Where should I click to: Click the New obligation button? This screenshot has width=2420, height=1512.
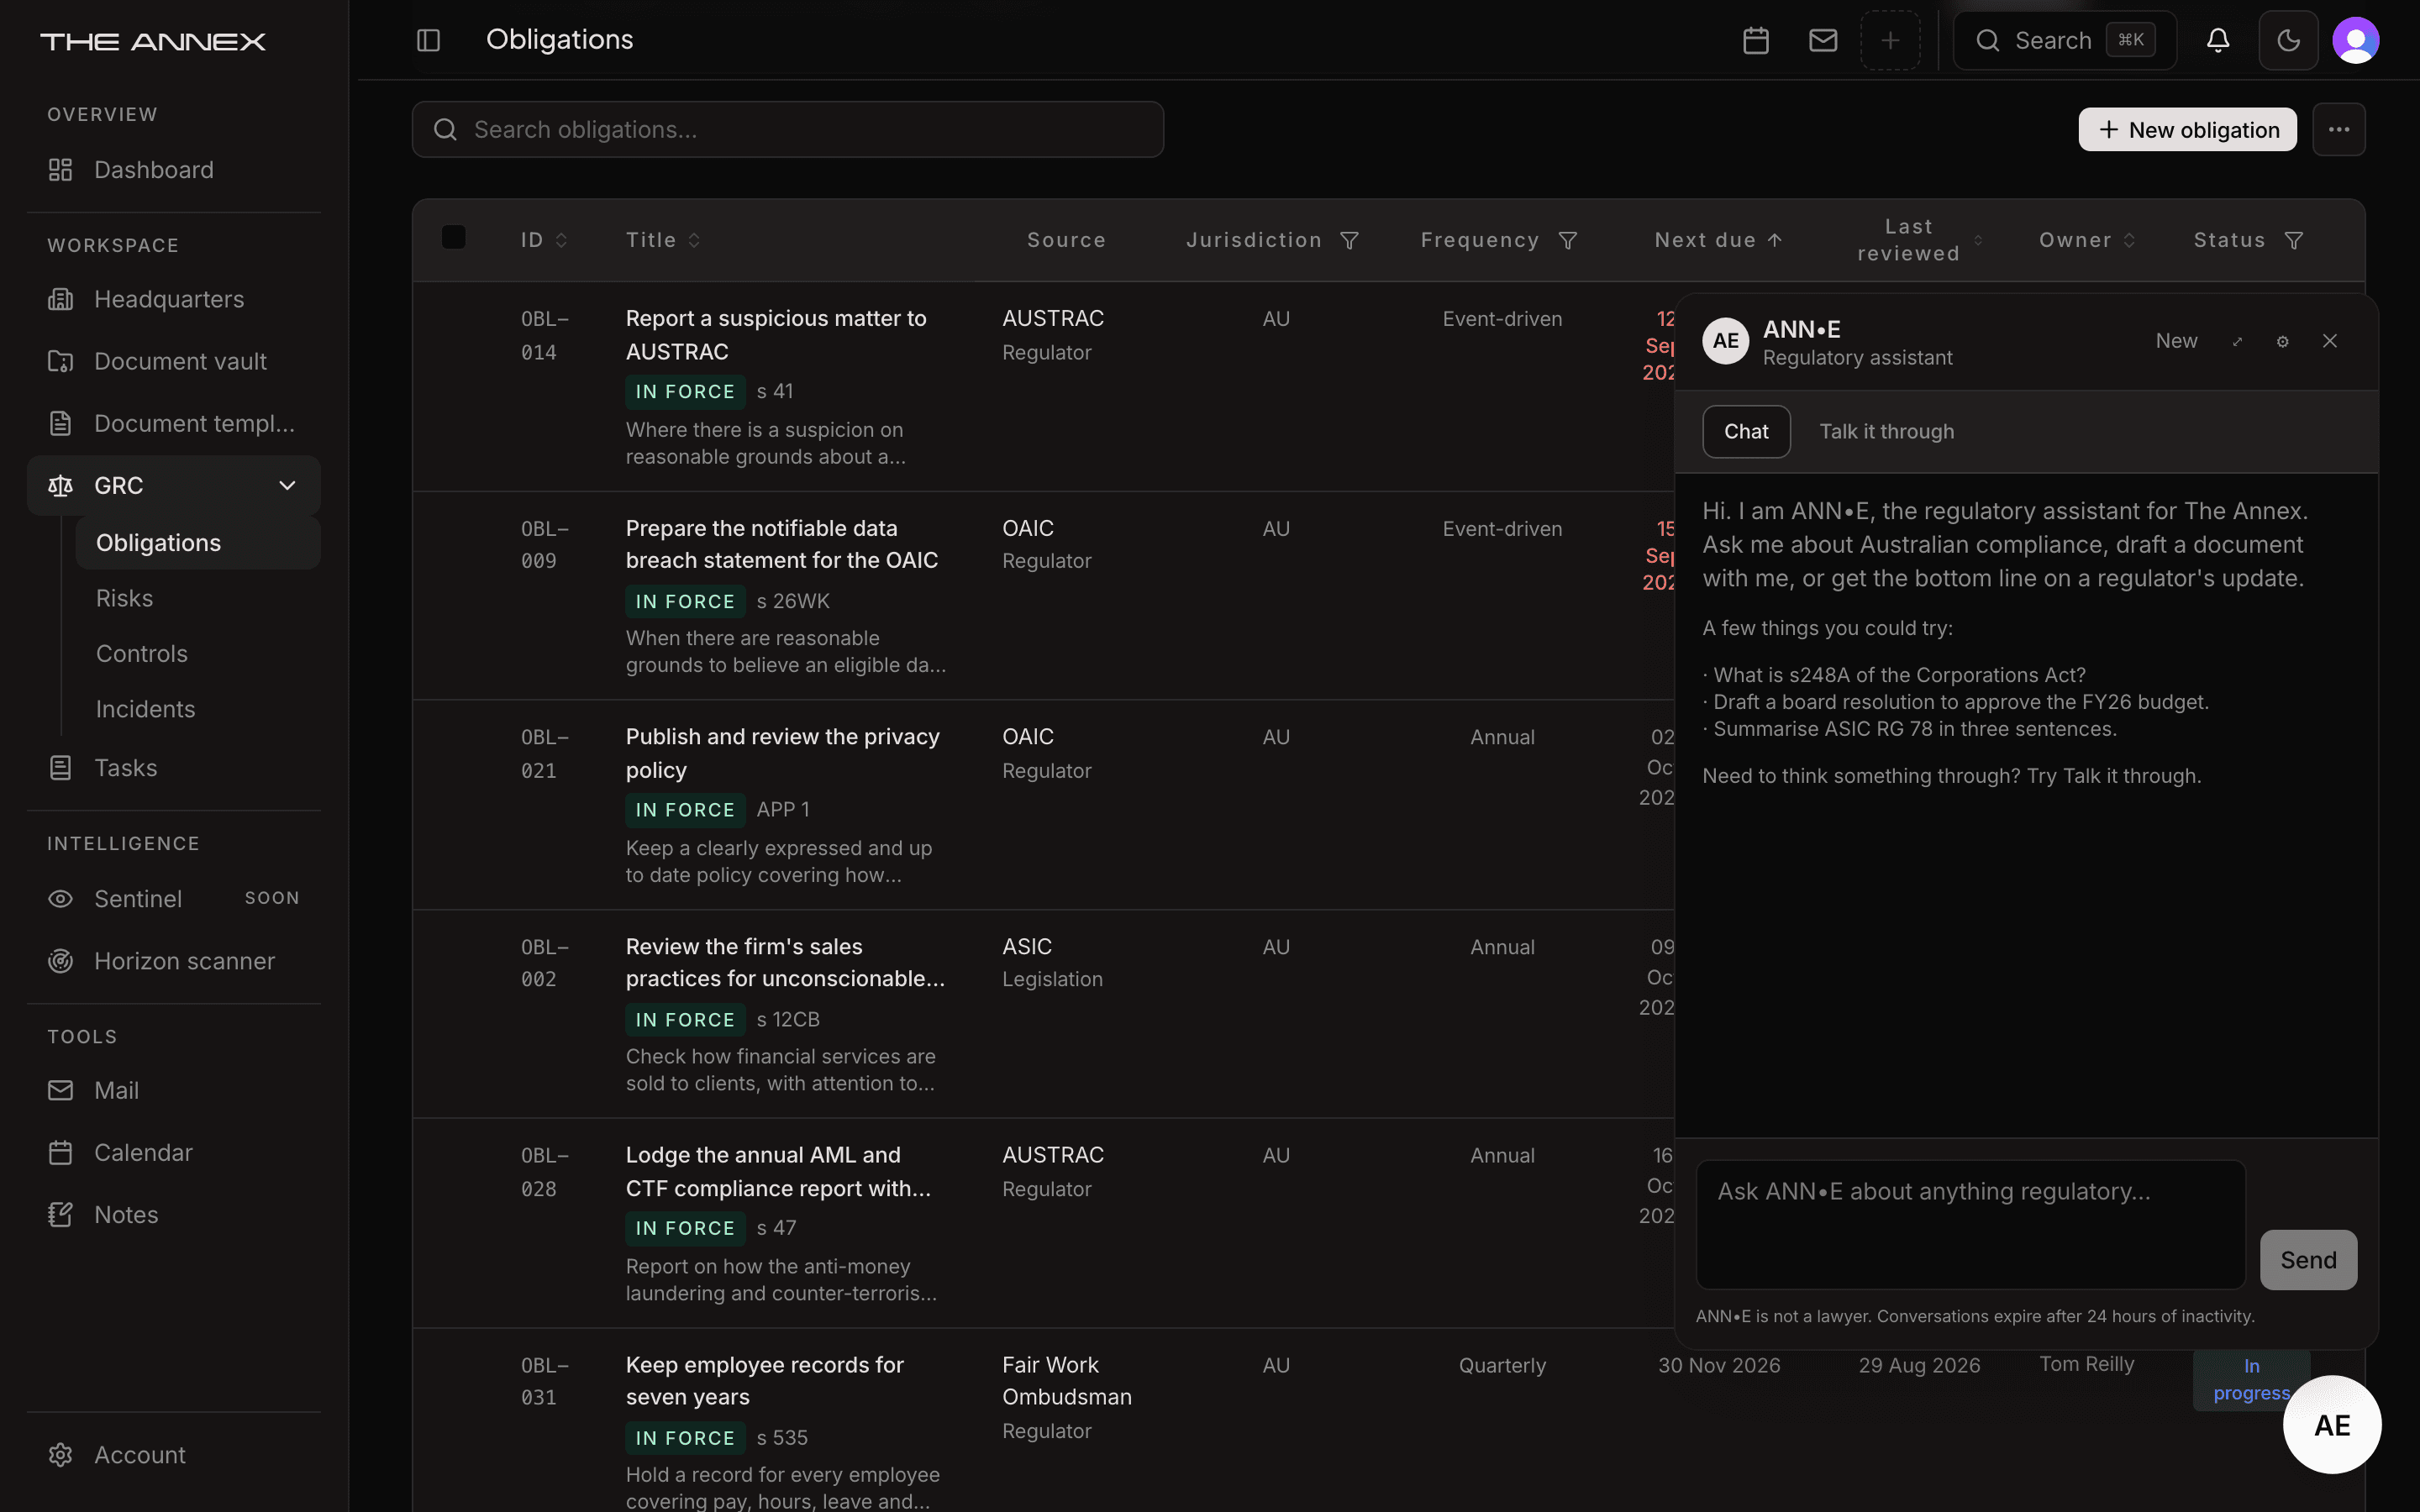point(2187,130)
